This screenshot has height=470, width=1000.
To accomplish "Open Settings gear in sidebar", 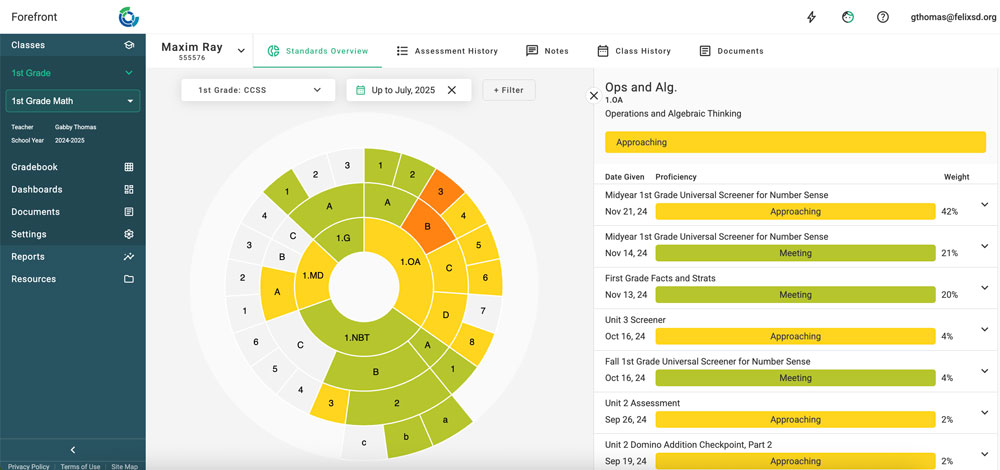I will tap(129, 234).
